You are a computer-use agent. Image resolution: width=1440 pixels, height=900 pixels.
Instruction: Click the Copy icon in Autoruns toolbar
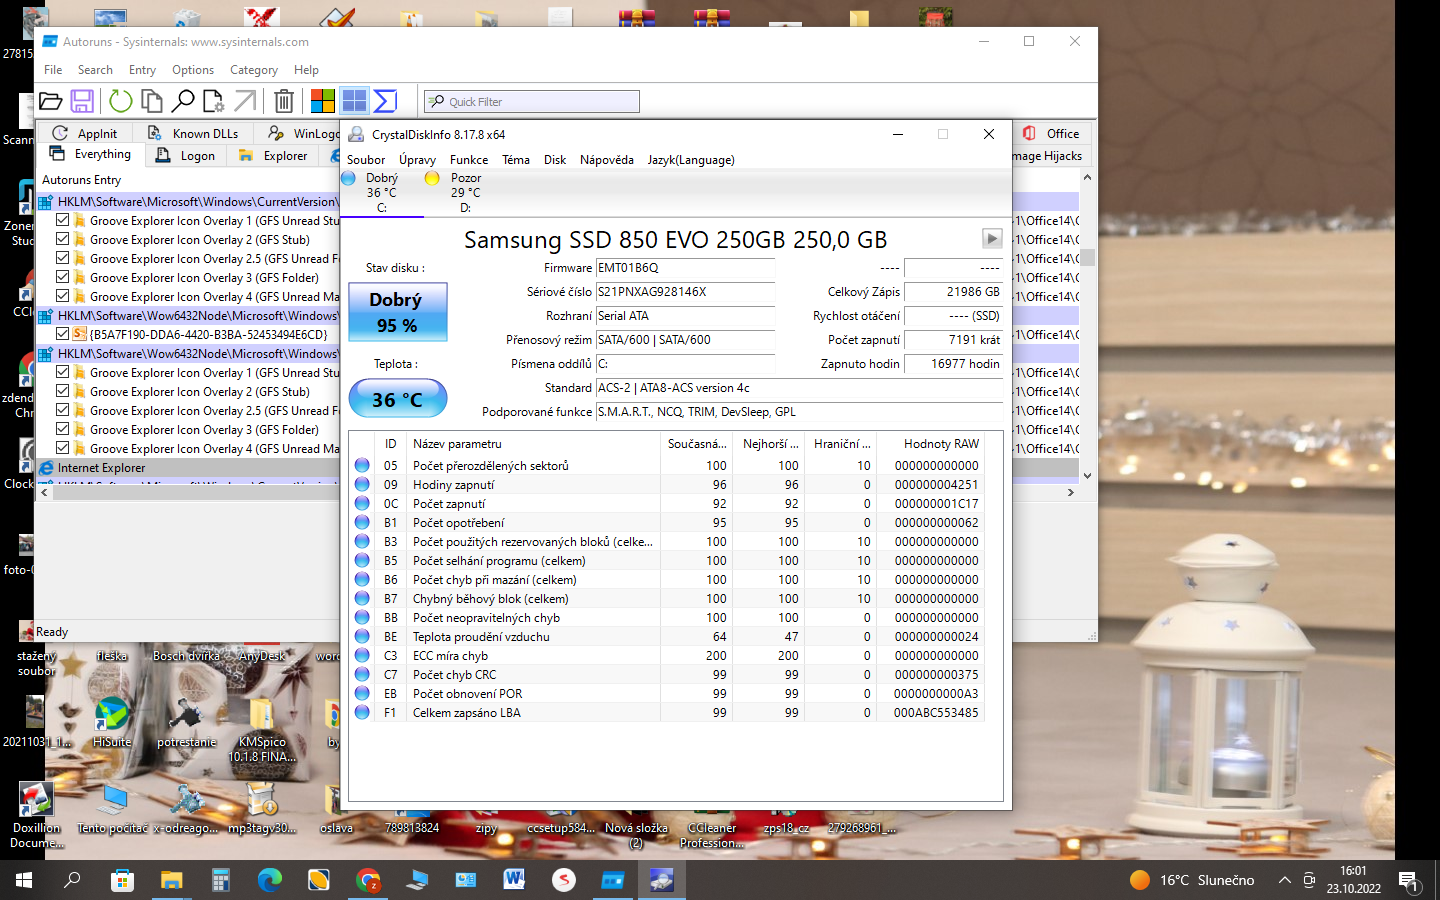tap(152, 101)
